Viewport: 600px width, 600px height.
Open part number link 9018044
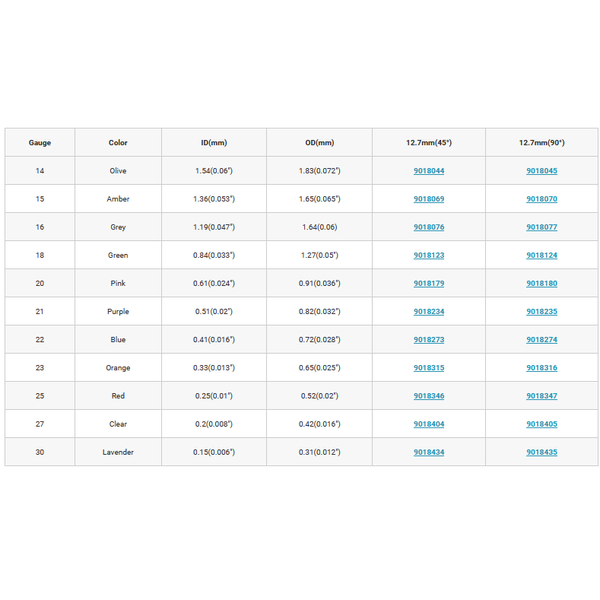point(429,171)
